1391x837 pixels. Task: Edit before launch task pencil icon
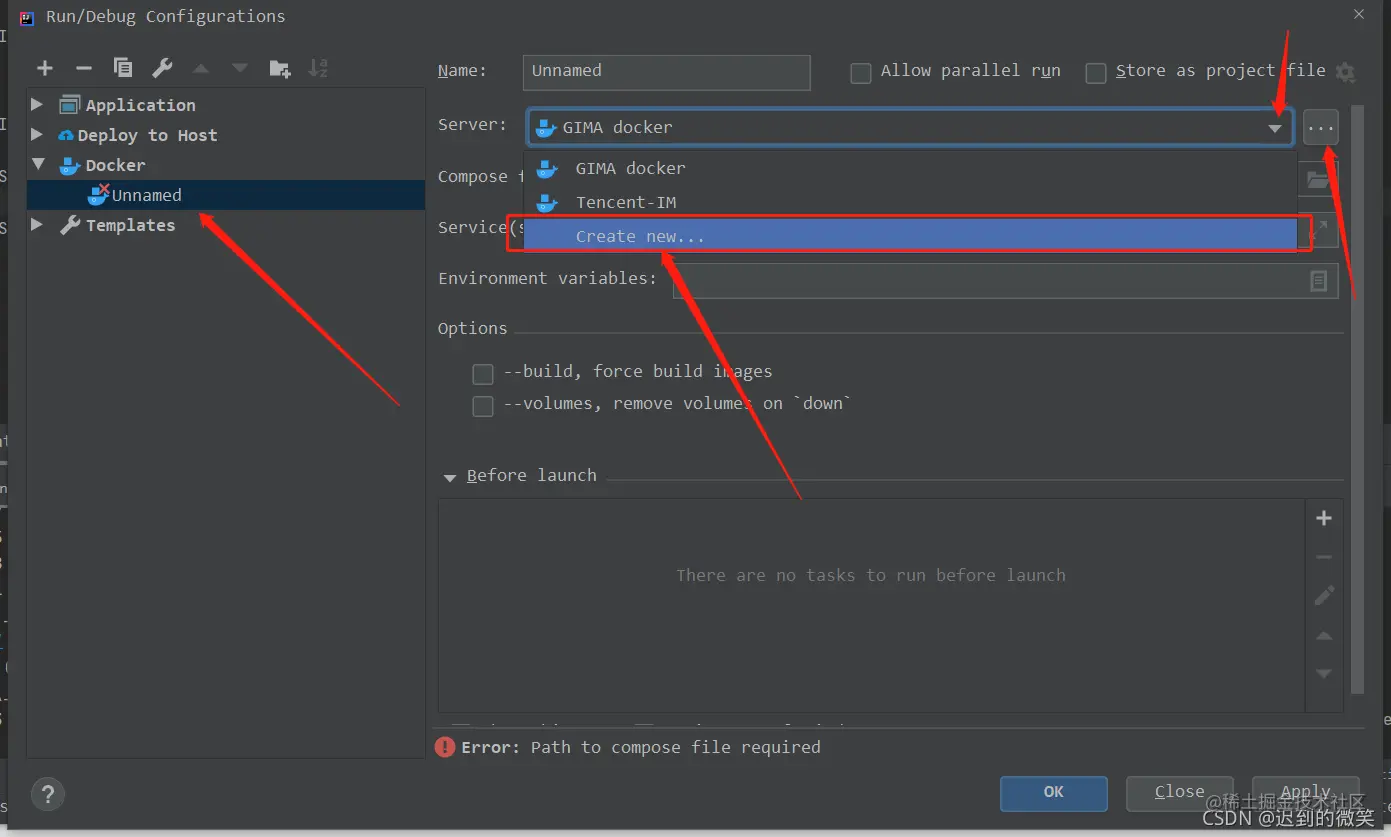tap(1324, 596)
